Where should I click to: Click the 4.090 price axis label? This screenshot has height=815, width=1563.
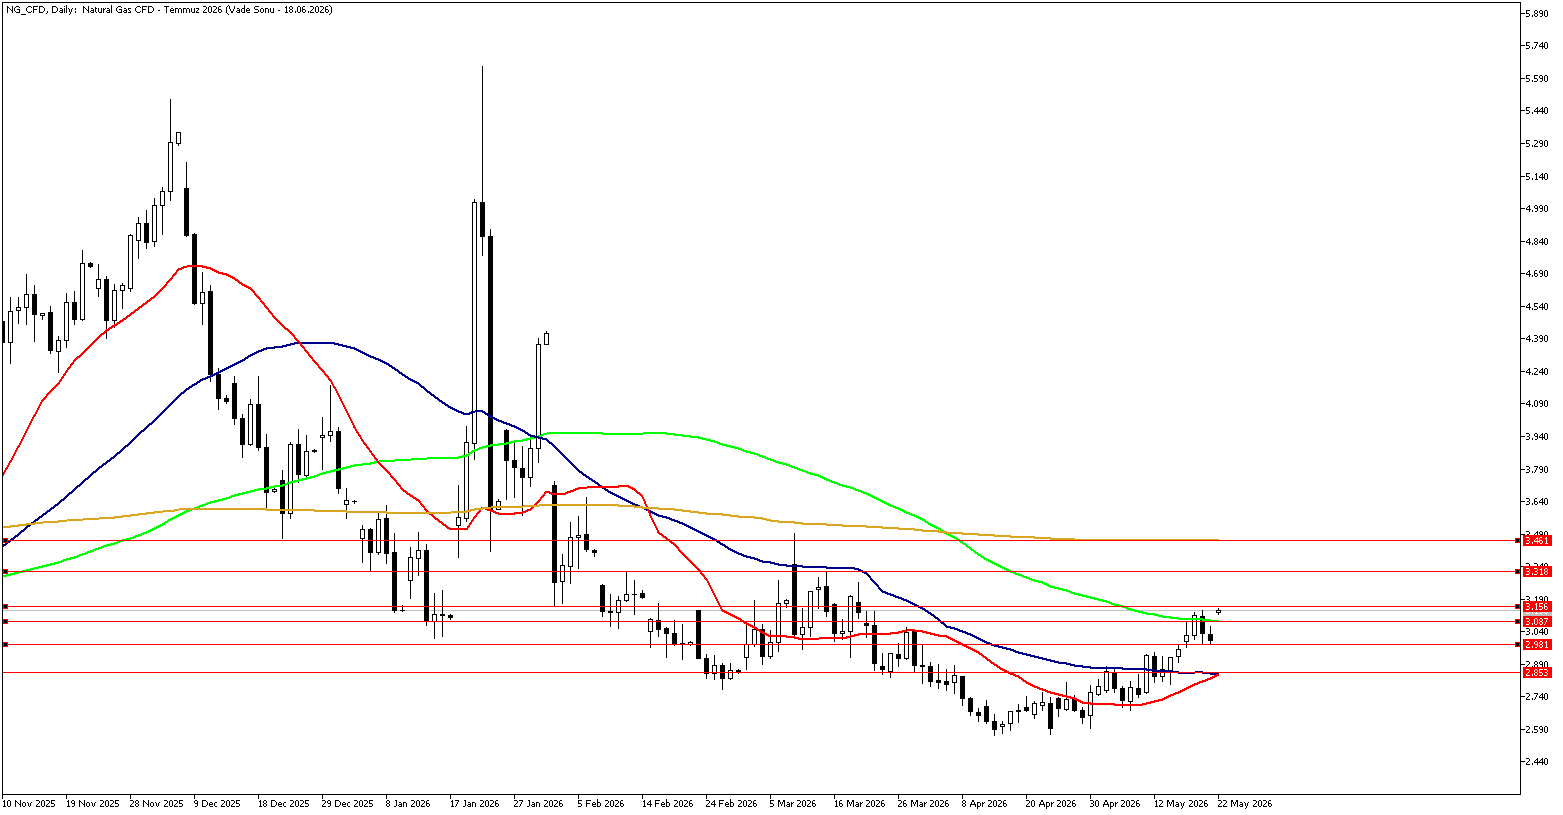1537,404
